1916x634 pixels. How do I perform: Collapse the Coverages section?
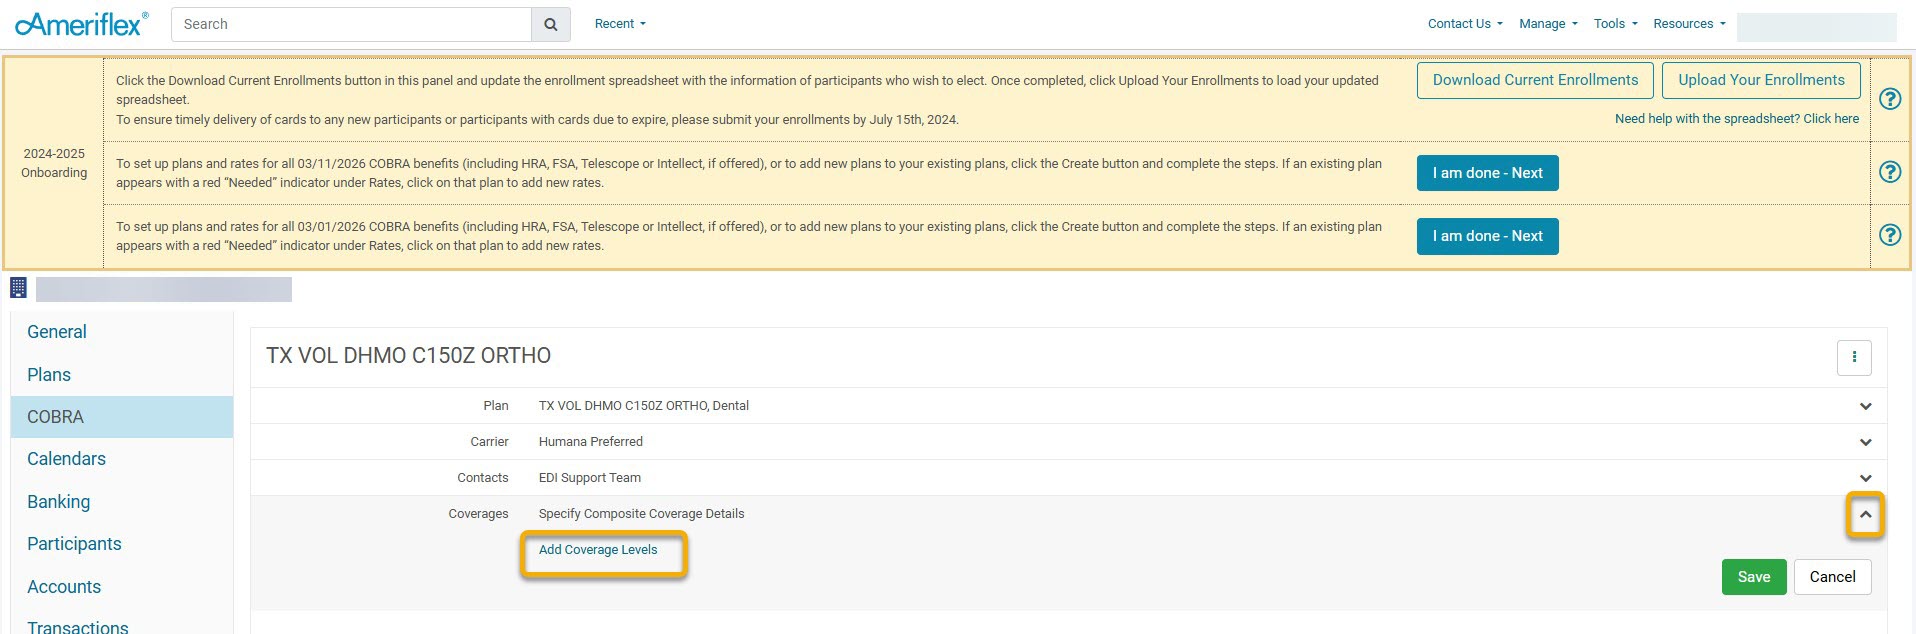click(x=1865, y=515)
